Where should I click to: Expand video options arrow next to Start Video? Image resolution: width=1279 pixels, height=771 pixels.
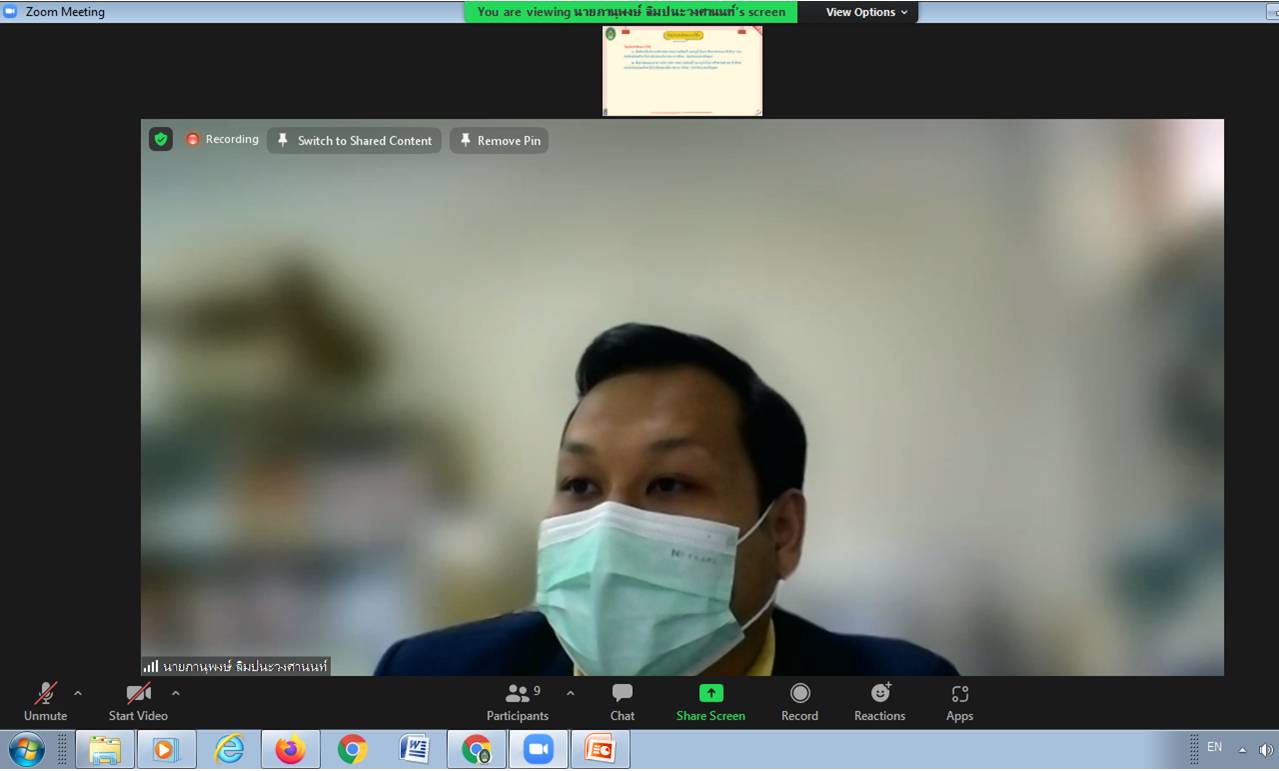[x=176, y=693]
